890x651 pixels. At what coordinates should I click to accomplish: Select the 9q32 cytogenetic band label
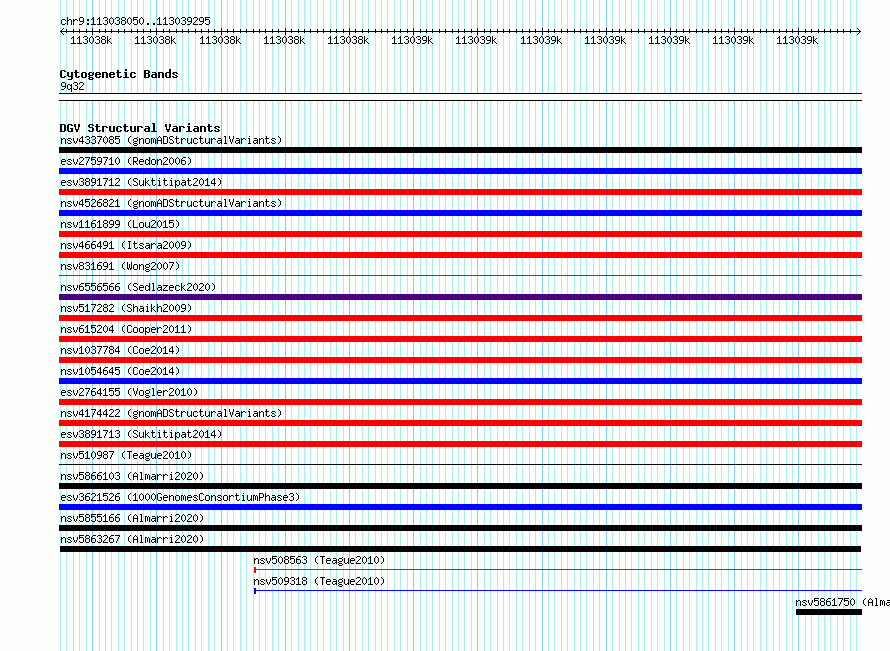(x=72, y=86)
